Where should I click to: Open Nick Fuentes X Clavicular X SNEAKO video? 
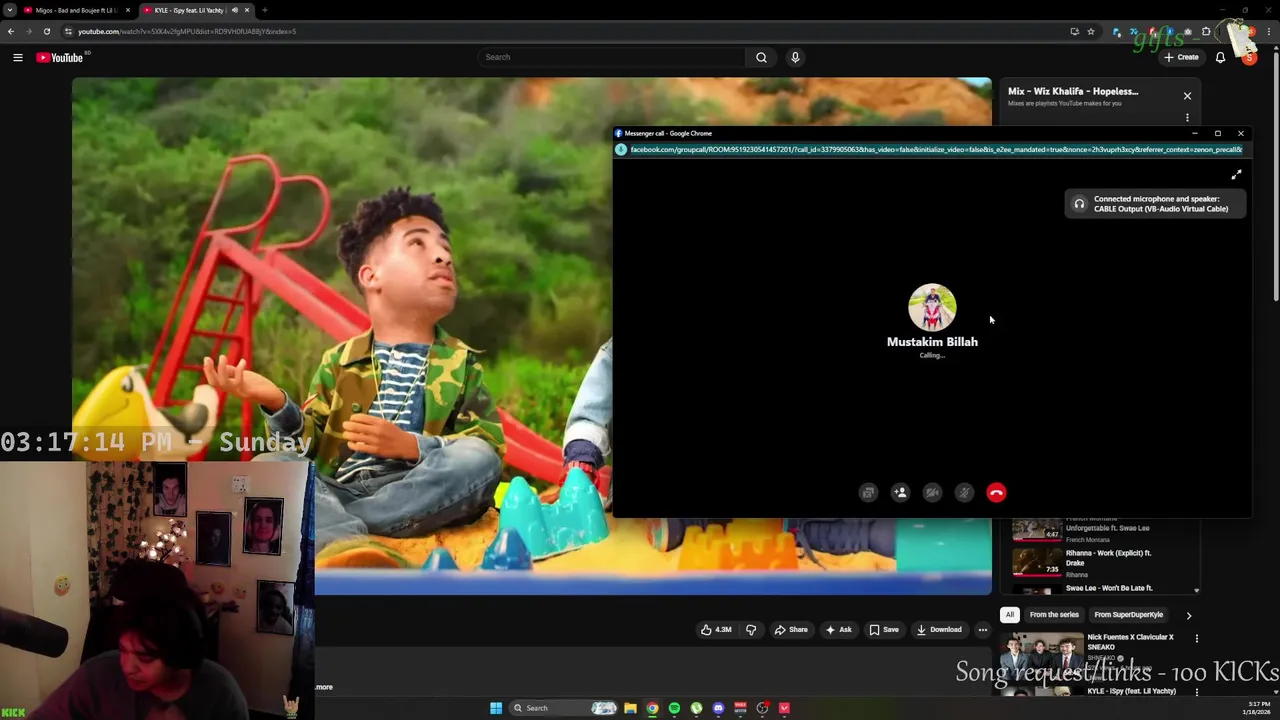coord(1130,642)
